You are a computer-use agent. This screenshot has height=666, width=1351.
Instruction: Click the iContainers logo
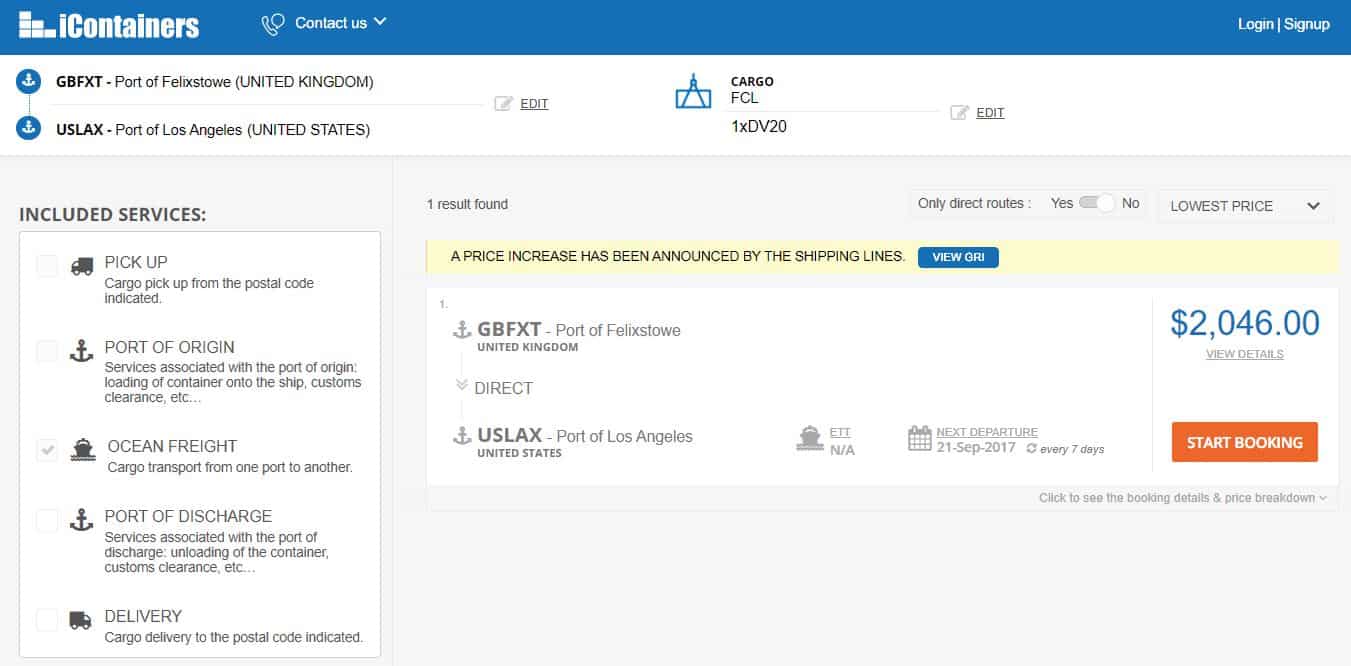tap(109, 25)
